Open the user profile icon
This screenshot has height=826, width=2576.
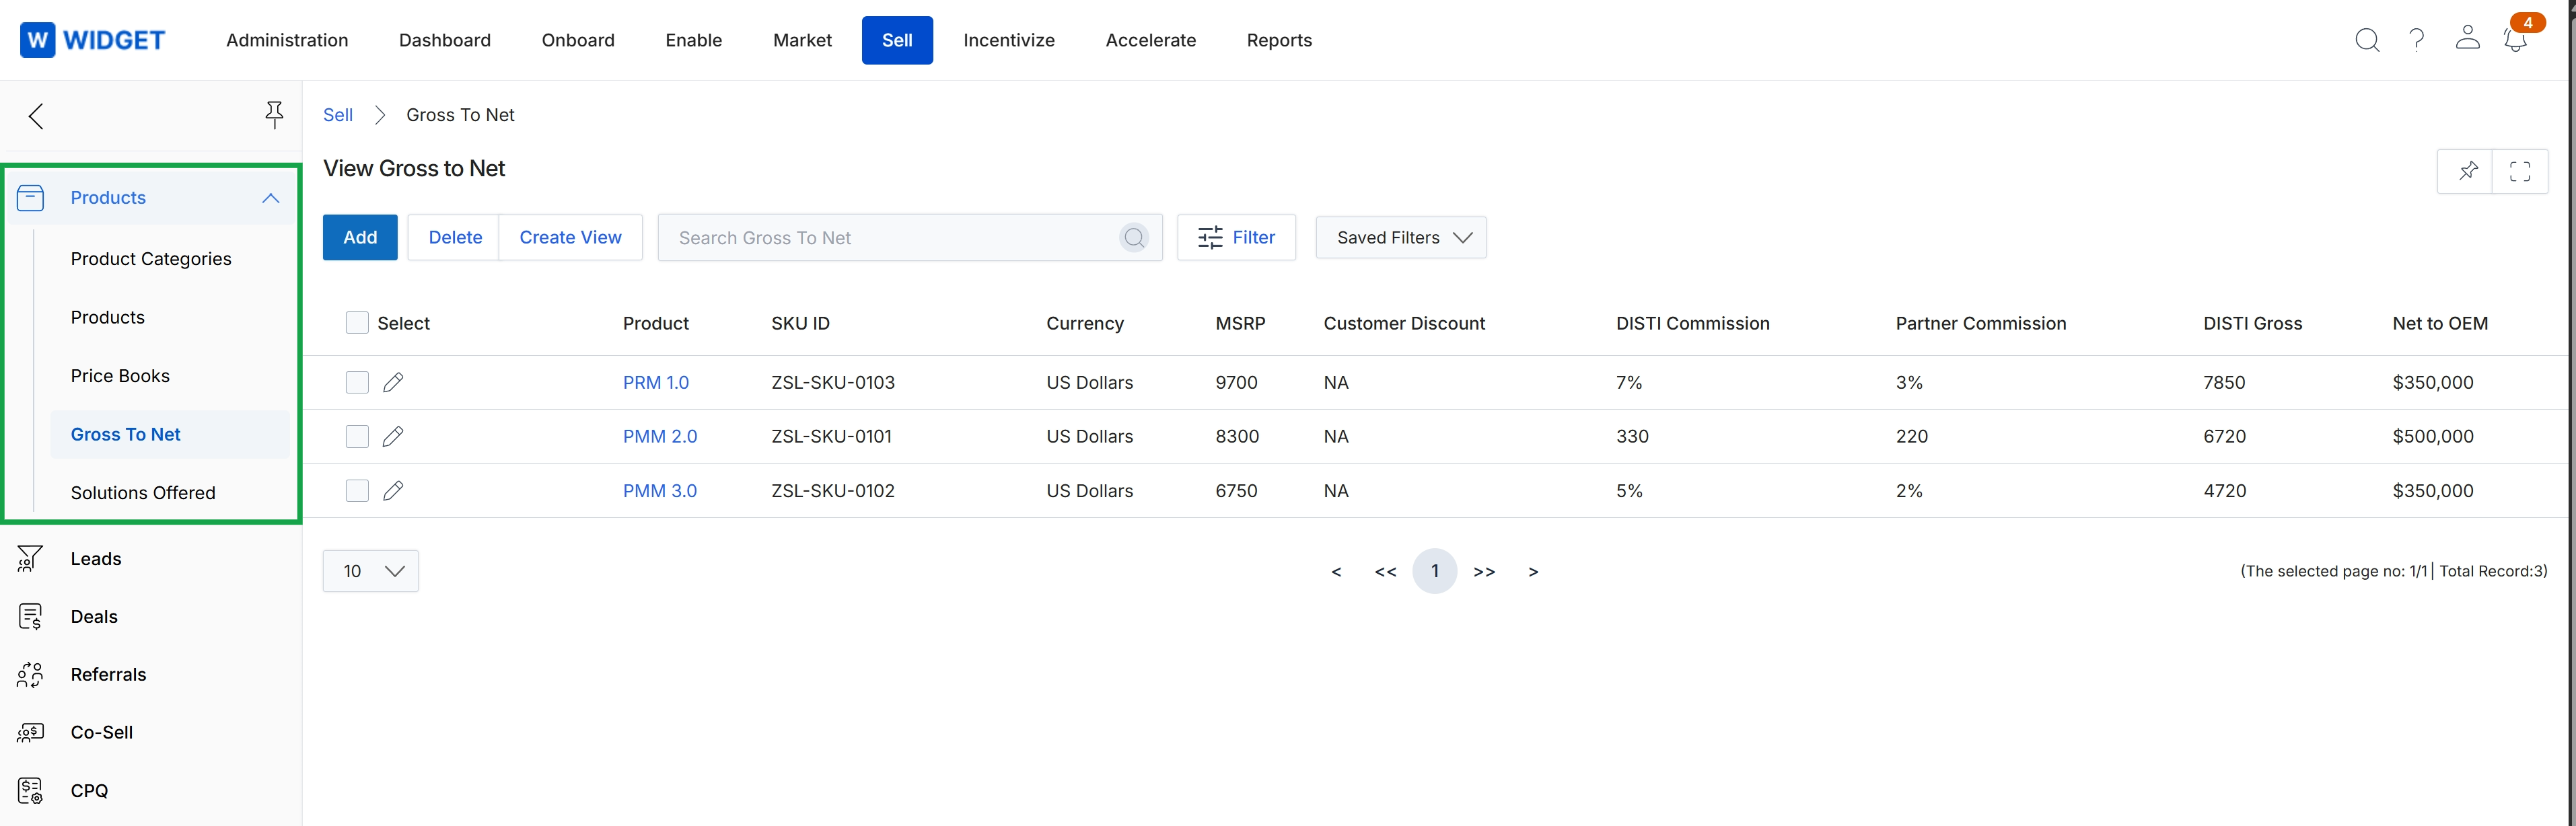2467,38
